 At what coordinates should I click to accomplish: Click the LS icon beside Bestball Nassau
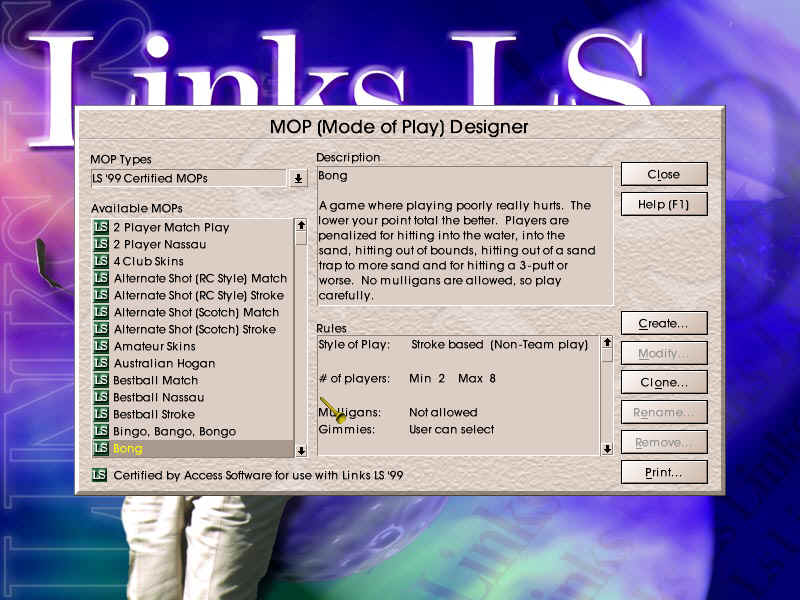click(x=101, y=397)
